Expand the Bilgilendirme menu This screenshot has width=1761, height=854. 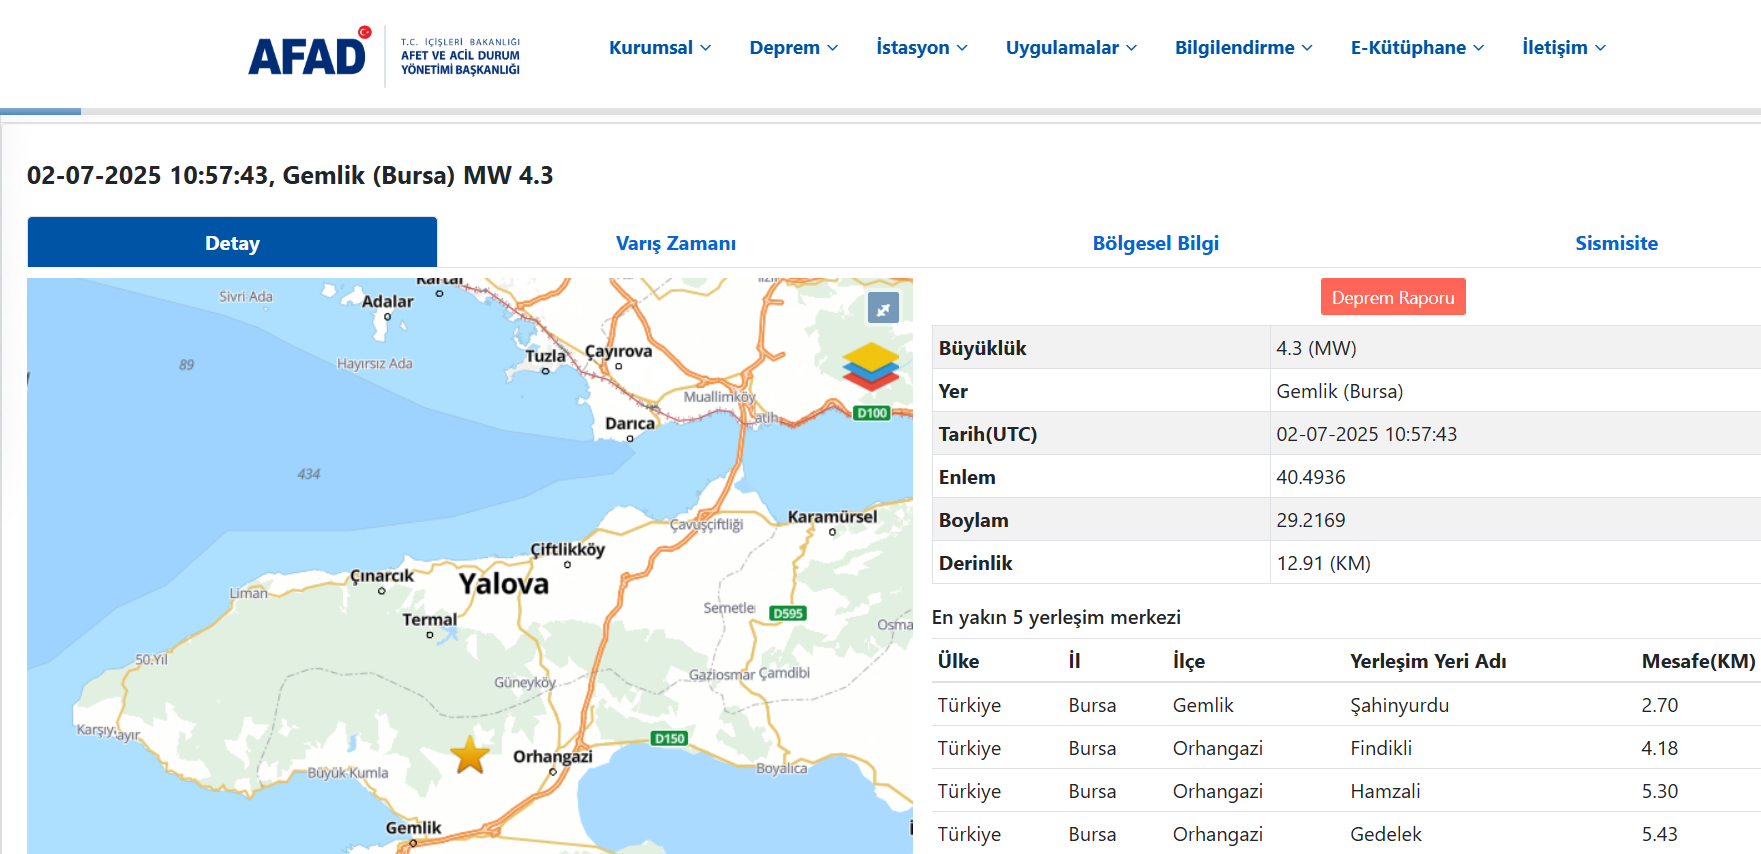point(1243,48)
